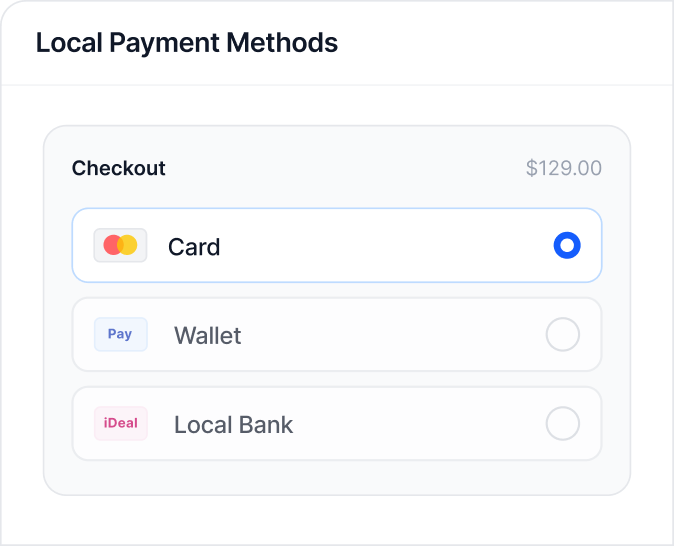Viewport: 674px width, 546px height.
Task: Click the pink iDeal badge icon
Action: [120, 423]
